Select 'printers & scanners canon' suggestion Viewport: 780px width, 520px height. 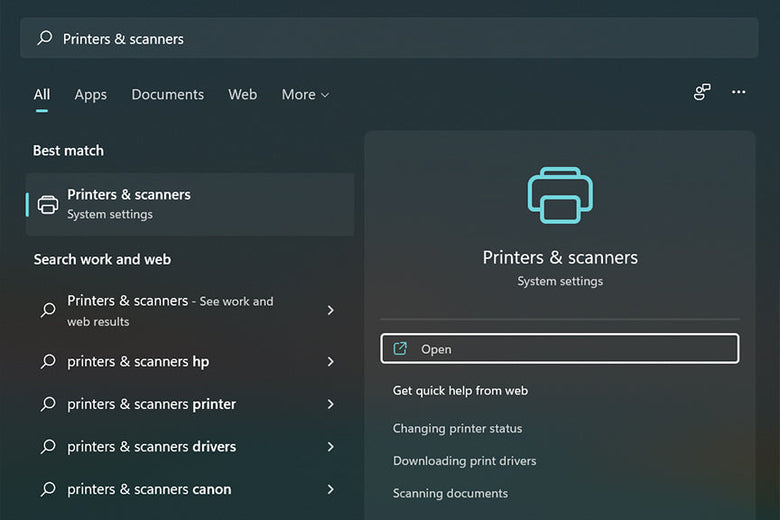point(189,489)
